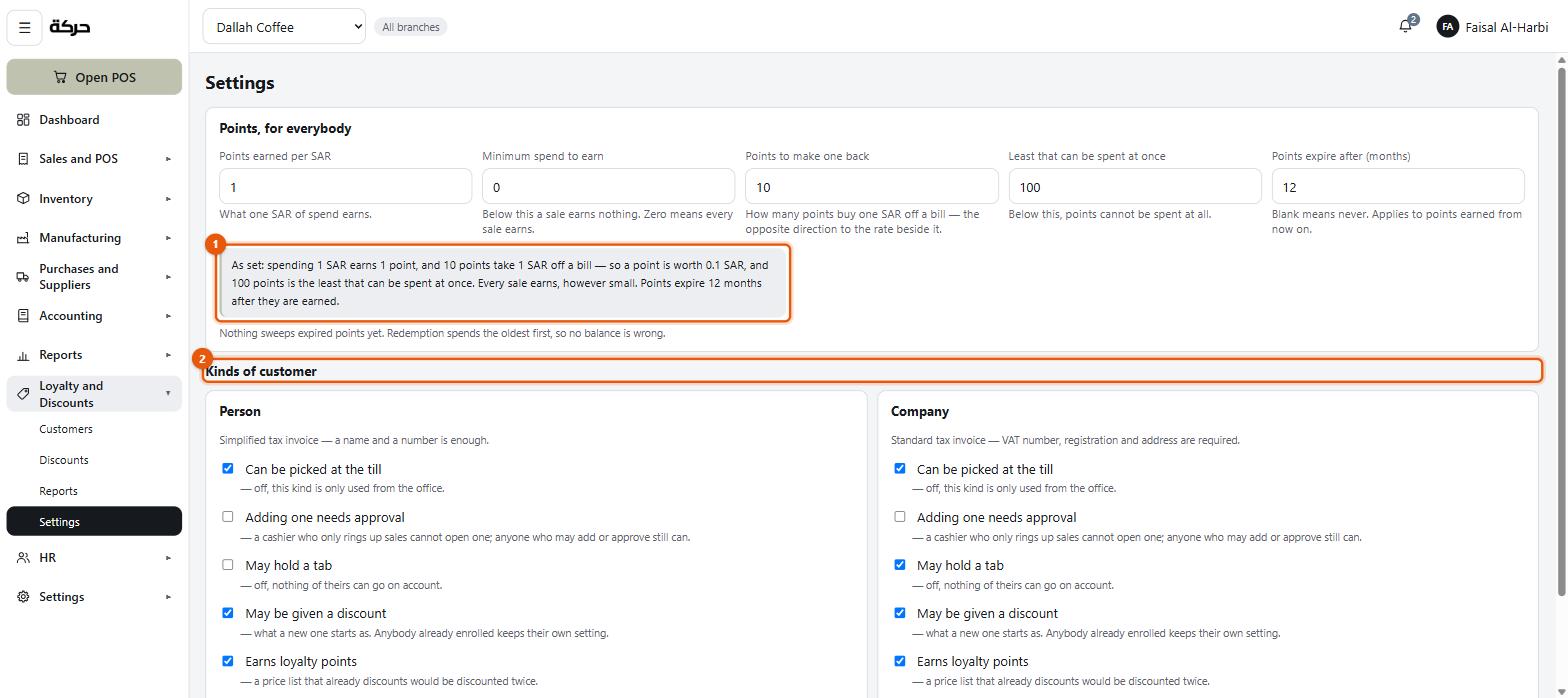1568x698 pixels.
Task: Expand the Manufacturing submenu arrow
Action: coord(168,238)
